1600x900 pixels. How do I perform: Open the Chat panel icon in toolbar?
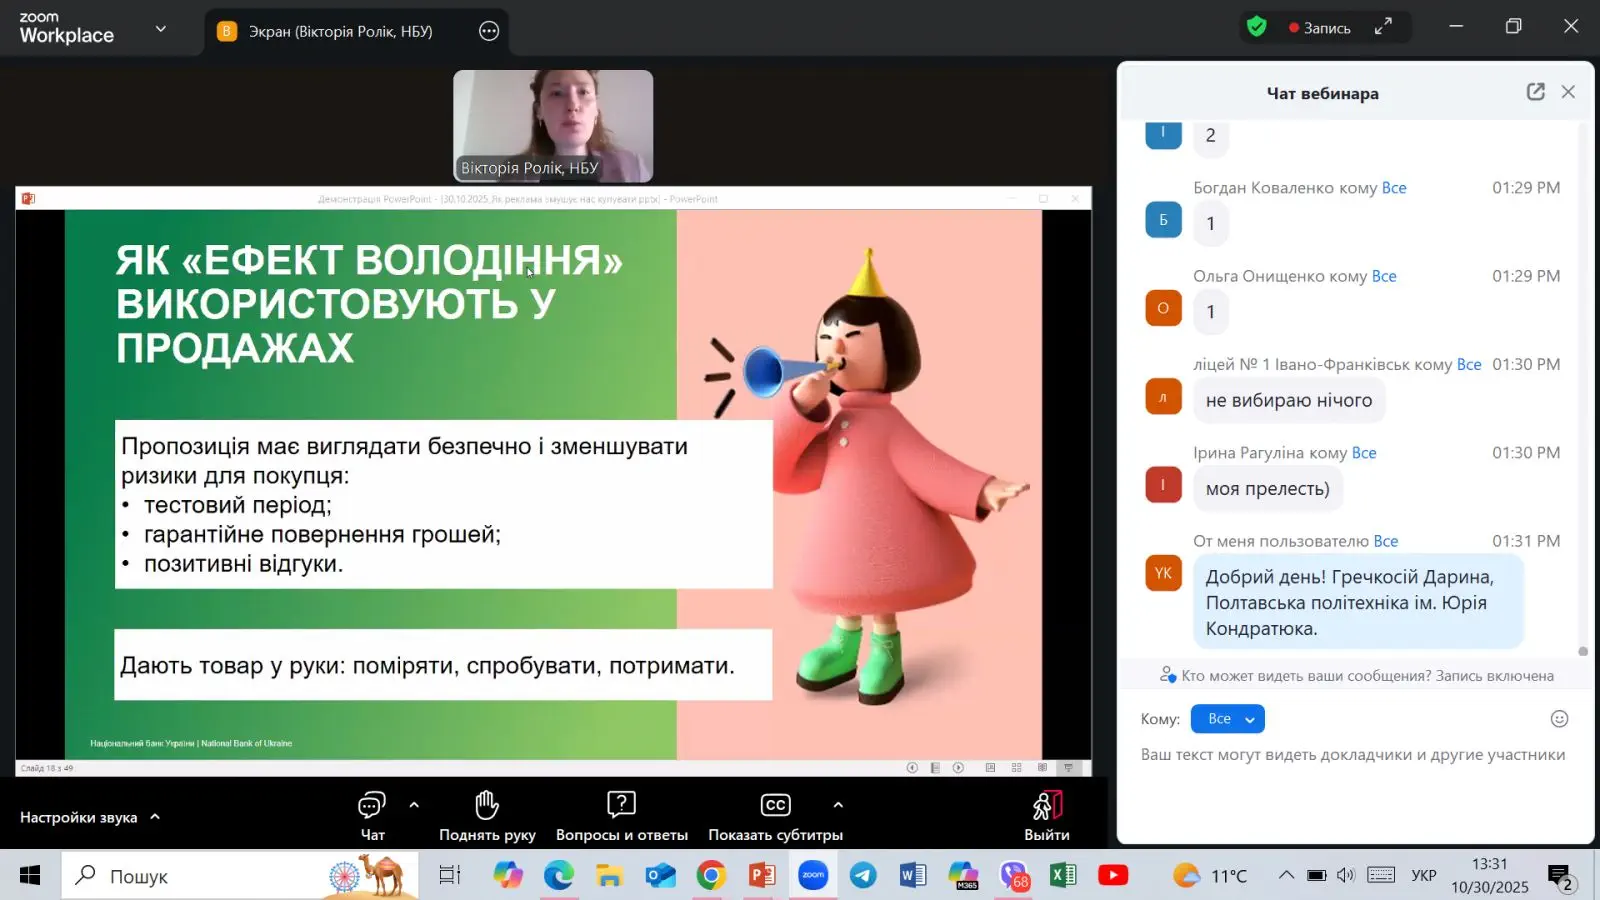[372, 806]
